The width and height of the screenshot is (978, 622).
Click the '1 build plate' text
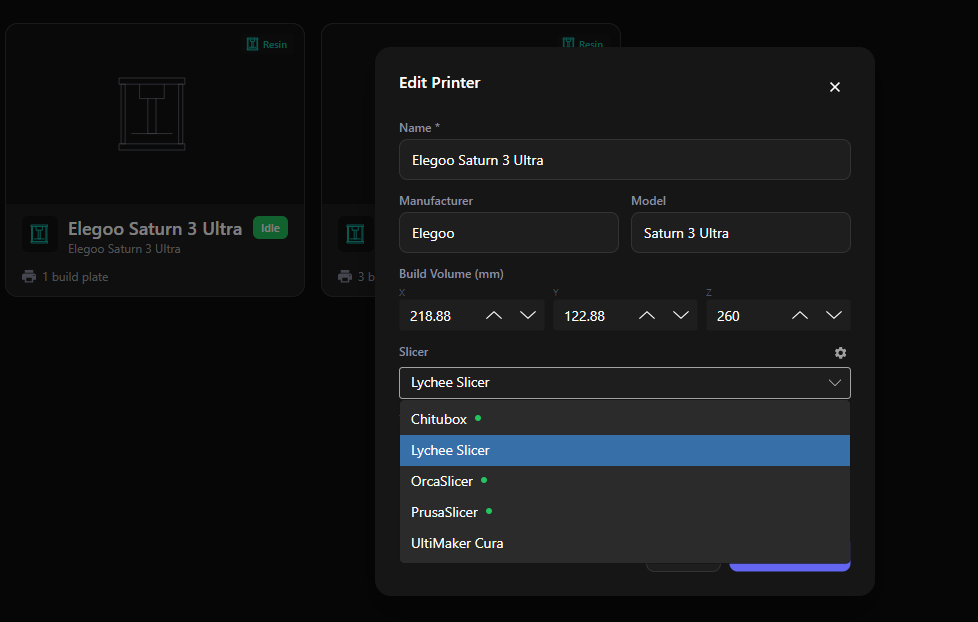point(75,277)
